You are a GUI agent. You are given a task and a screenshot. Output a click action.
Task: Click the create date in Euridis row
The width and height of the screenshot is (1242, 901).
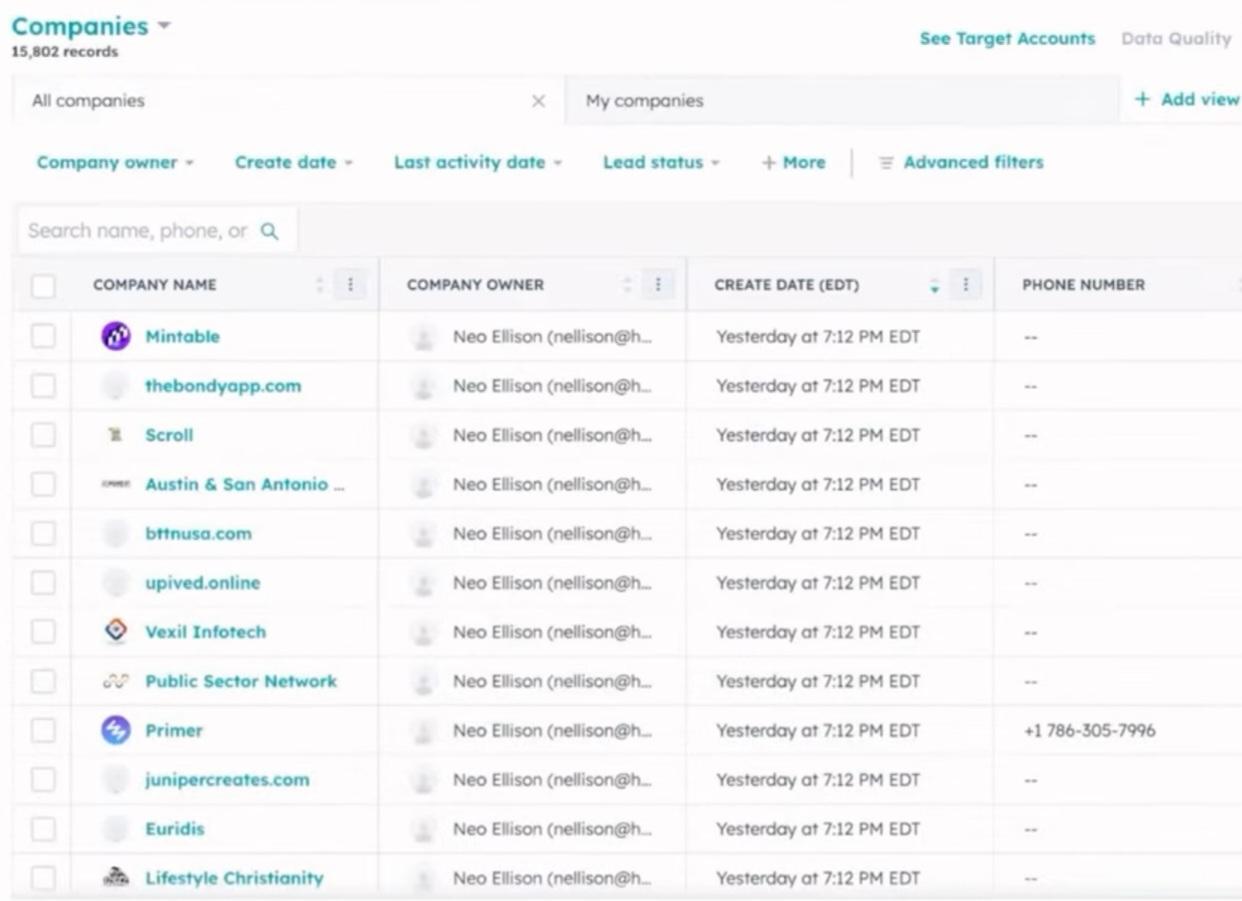(x=818, y=828)
